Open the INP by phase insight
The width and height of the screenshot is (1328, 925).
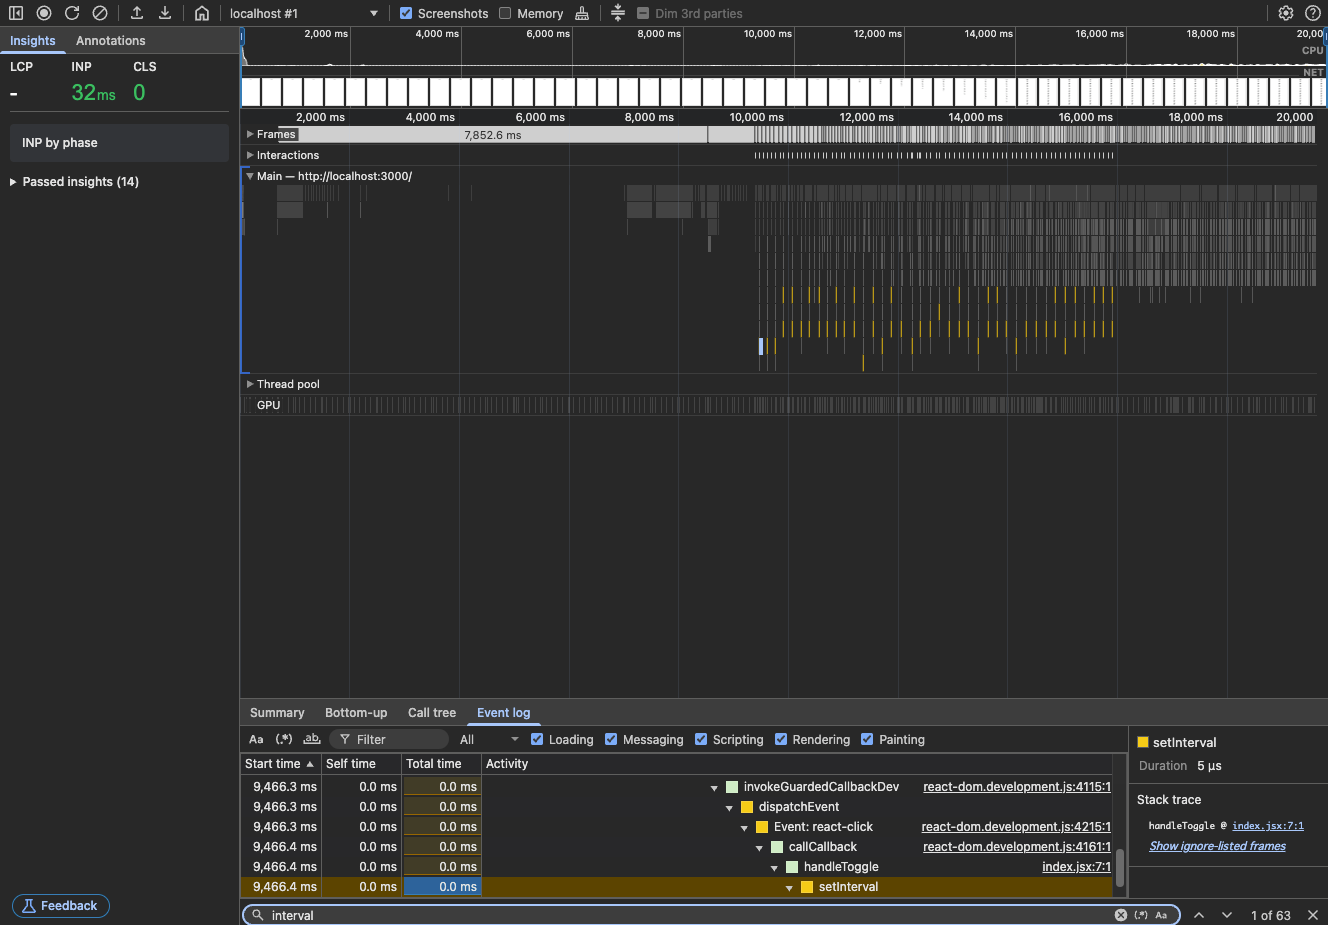tap(119, 143)
